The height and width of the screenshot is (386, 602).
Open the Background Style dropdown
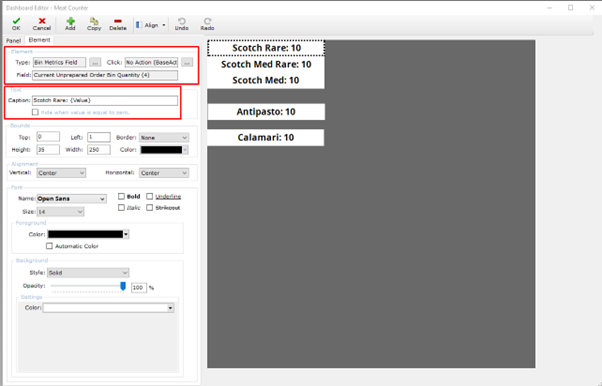point(88,273)
